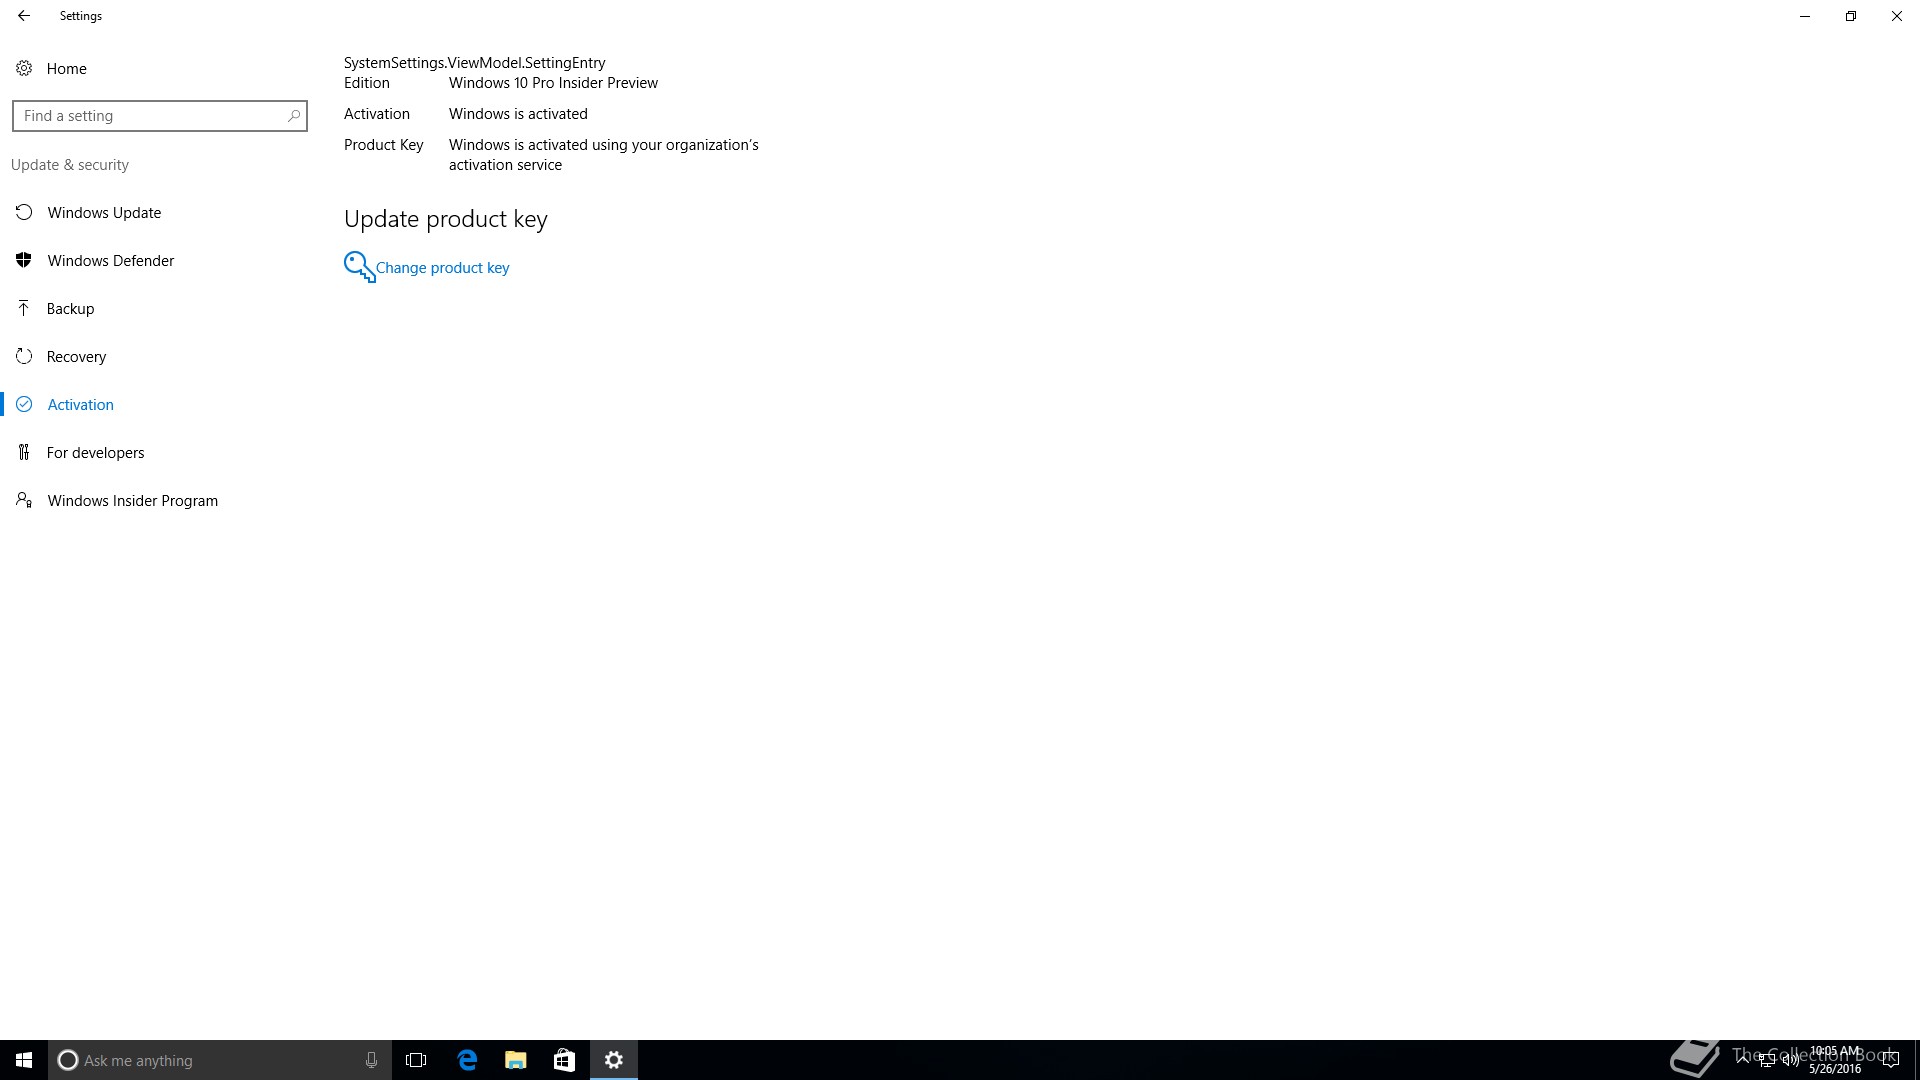Click the Change product key link
The image size is (1920, 1080).
(x=442, y=268)
